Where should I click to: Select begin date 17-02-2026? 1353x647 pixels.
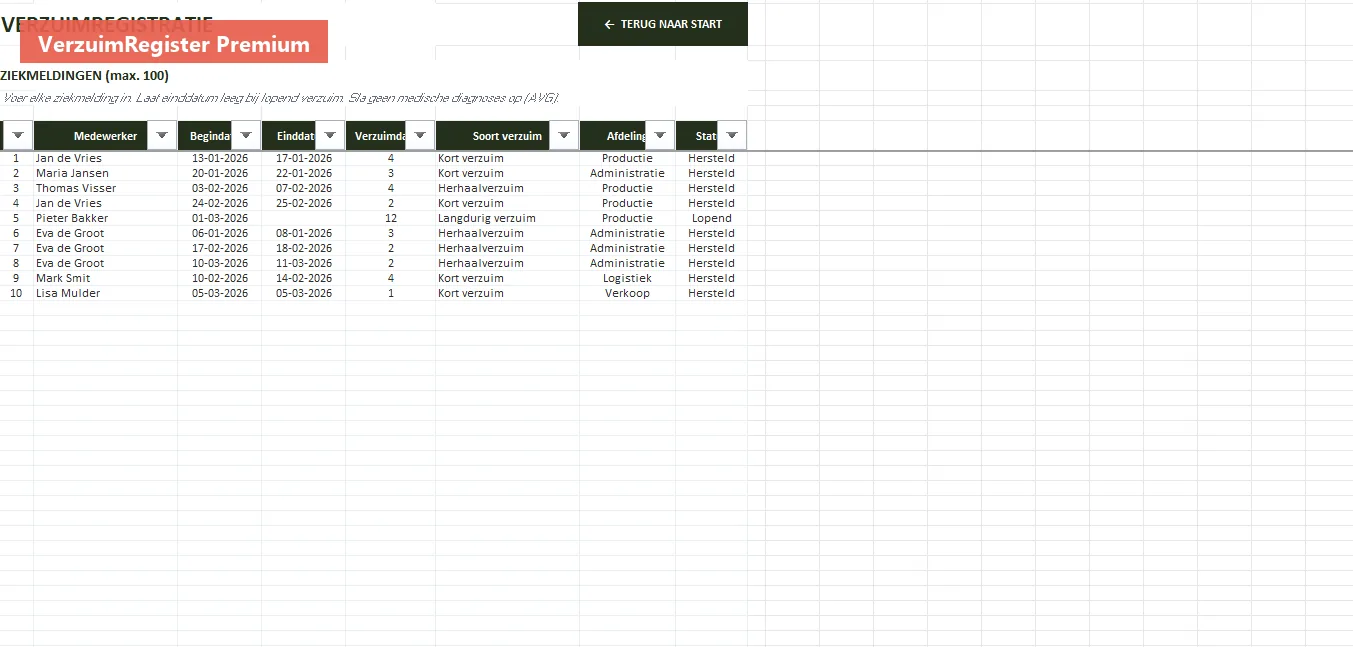tap(220, 248)
